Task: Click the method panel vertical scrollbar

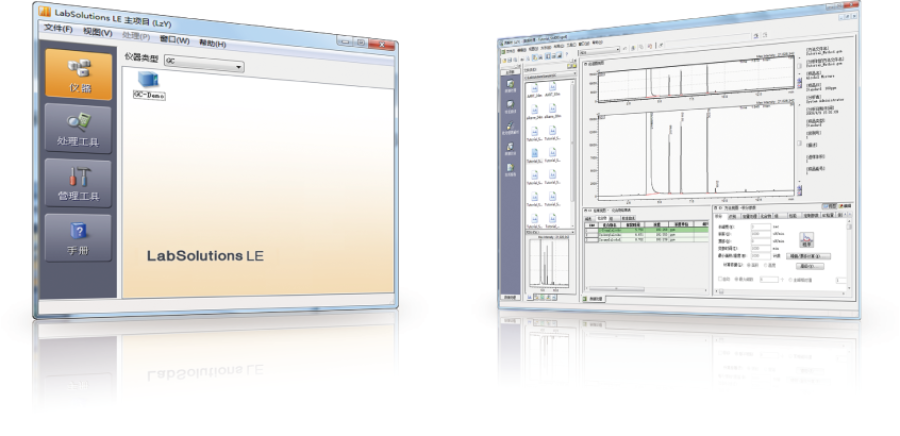Action: pyautogui.click(x=849, y=255)
